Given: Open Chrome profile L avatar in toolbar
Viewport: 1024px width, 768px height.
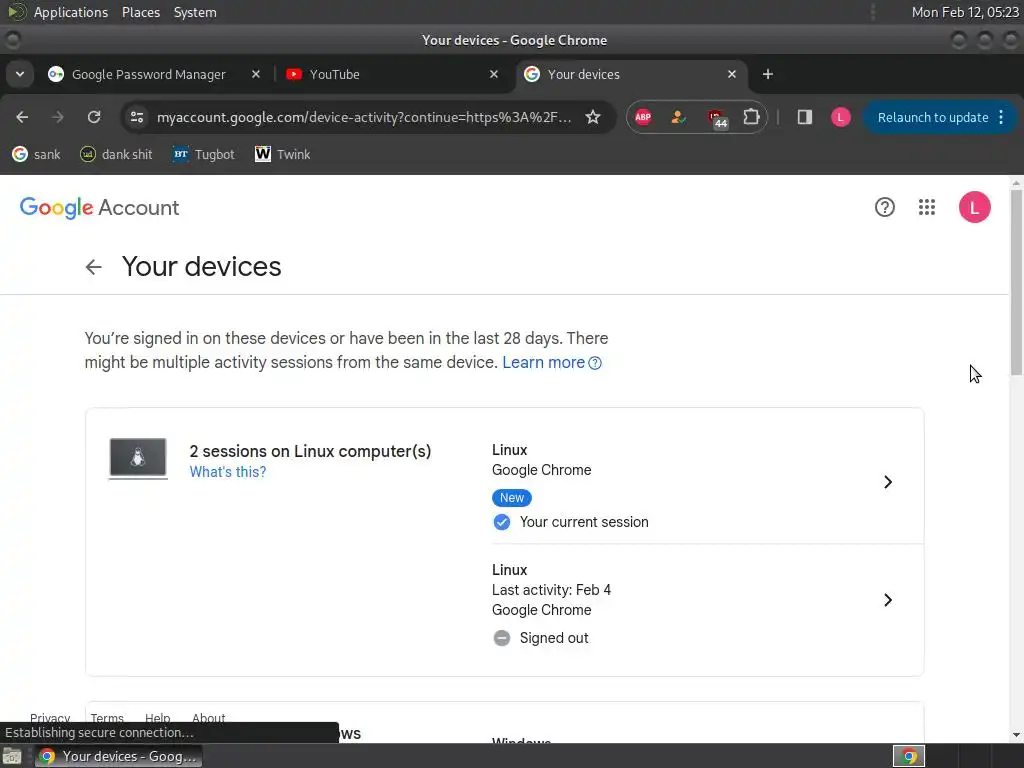Looking at the screenshot, I should point(840,117).
